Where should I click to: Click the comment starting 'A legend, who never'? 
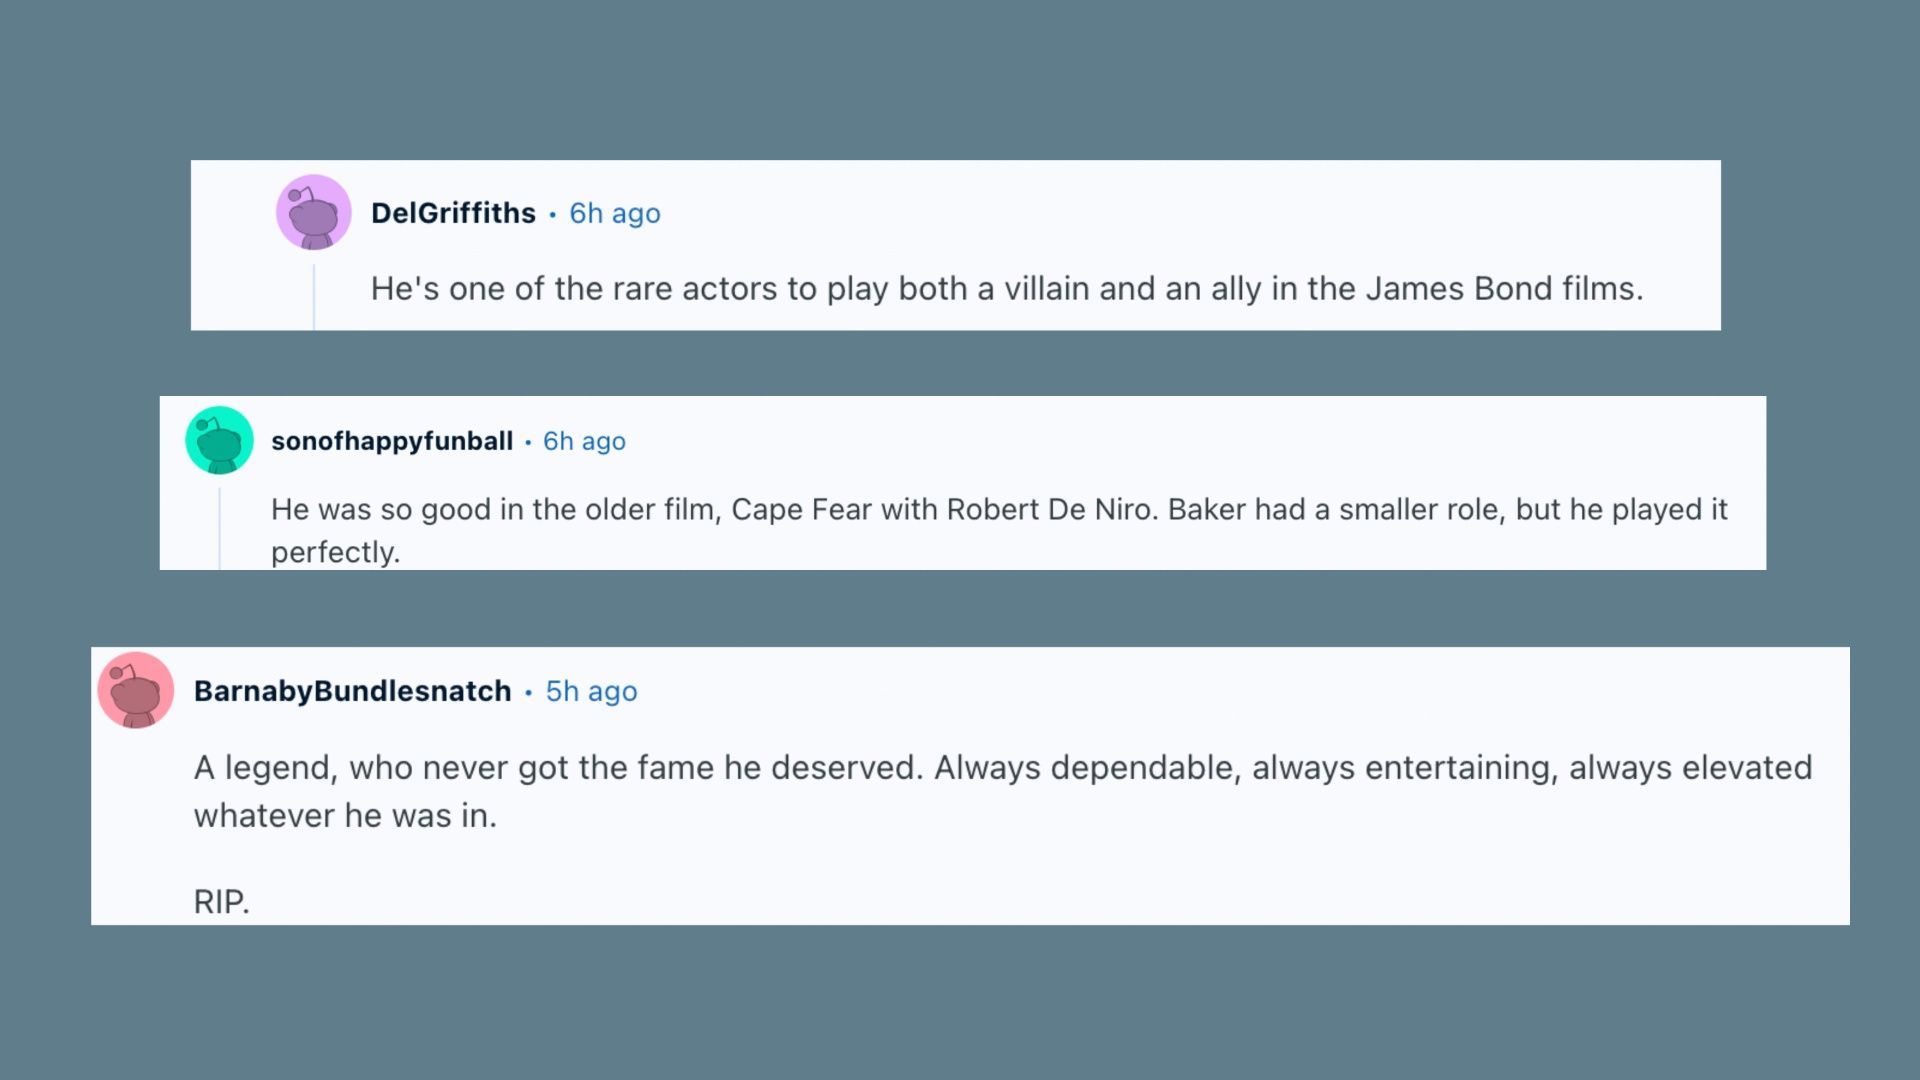[1002, 768]
